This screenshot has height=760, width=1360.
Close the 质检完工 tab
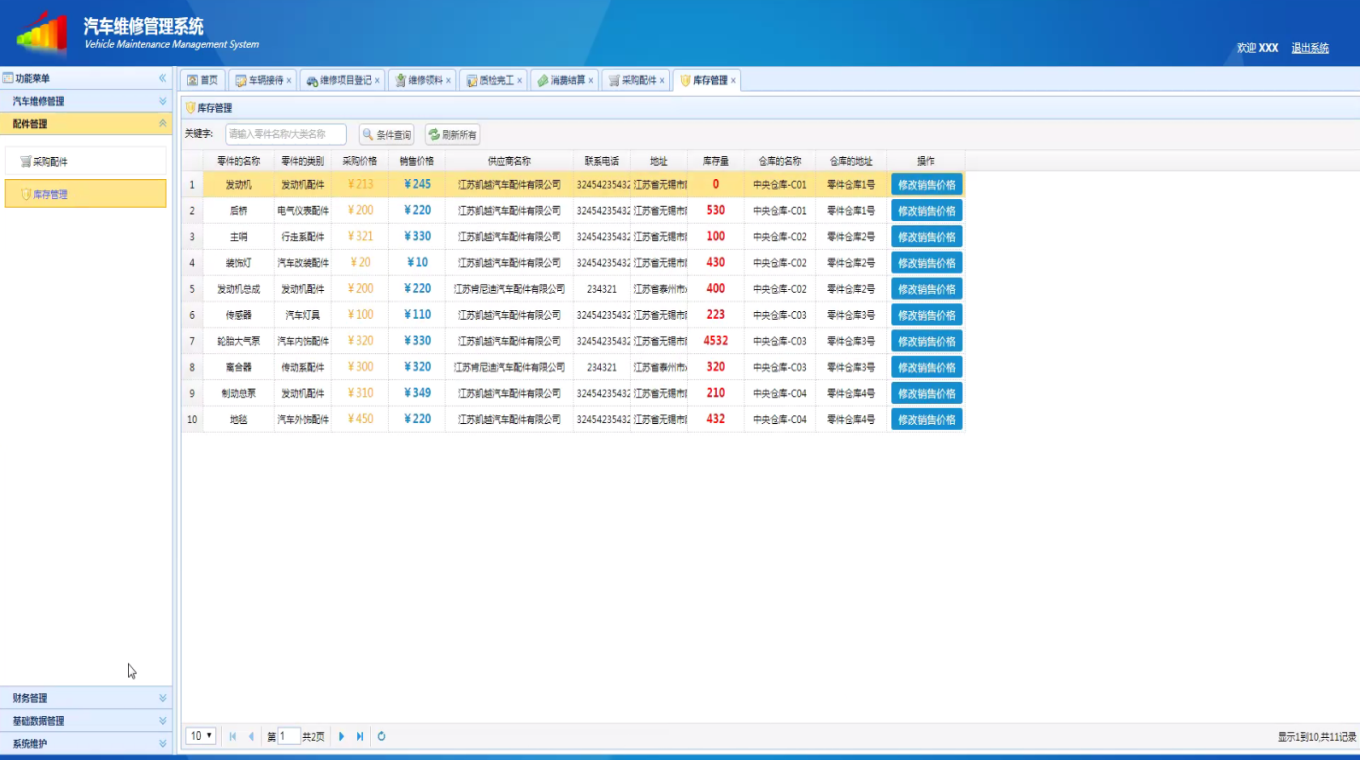[519, 81]
